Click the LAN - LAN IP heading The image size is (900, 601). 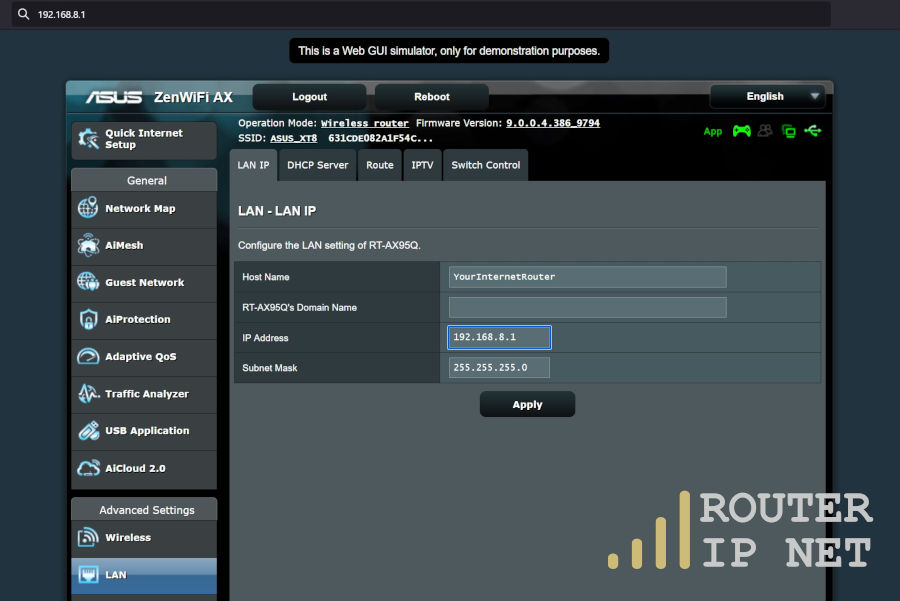pos(277,211)
